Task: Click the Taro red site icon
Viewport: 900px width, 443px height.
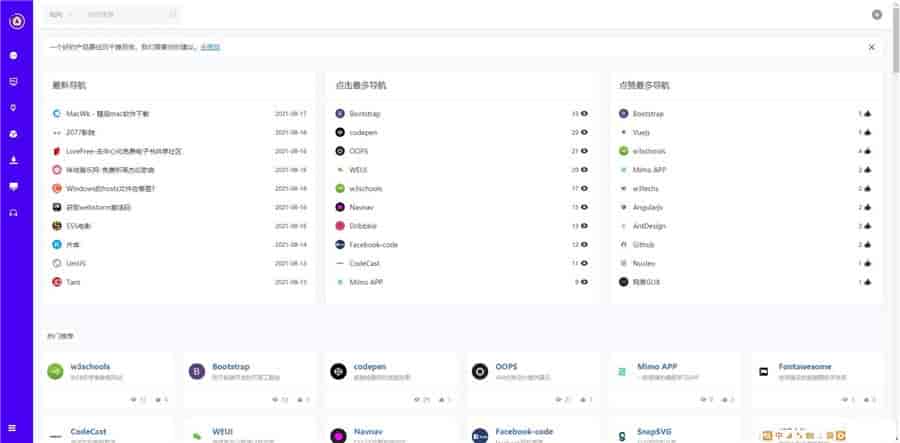Action: coord(56,282)
